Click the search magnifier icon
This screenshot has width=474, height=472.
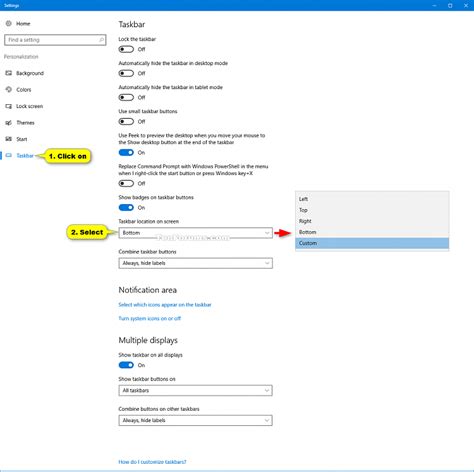click(x=101, y=40)
